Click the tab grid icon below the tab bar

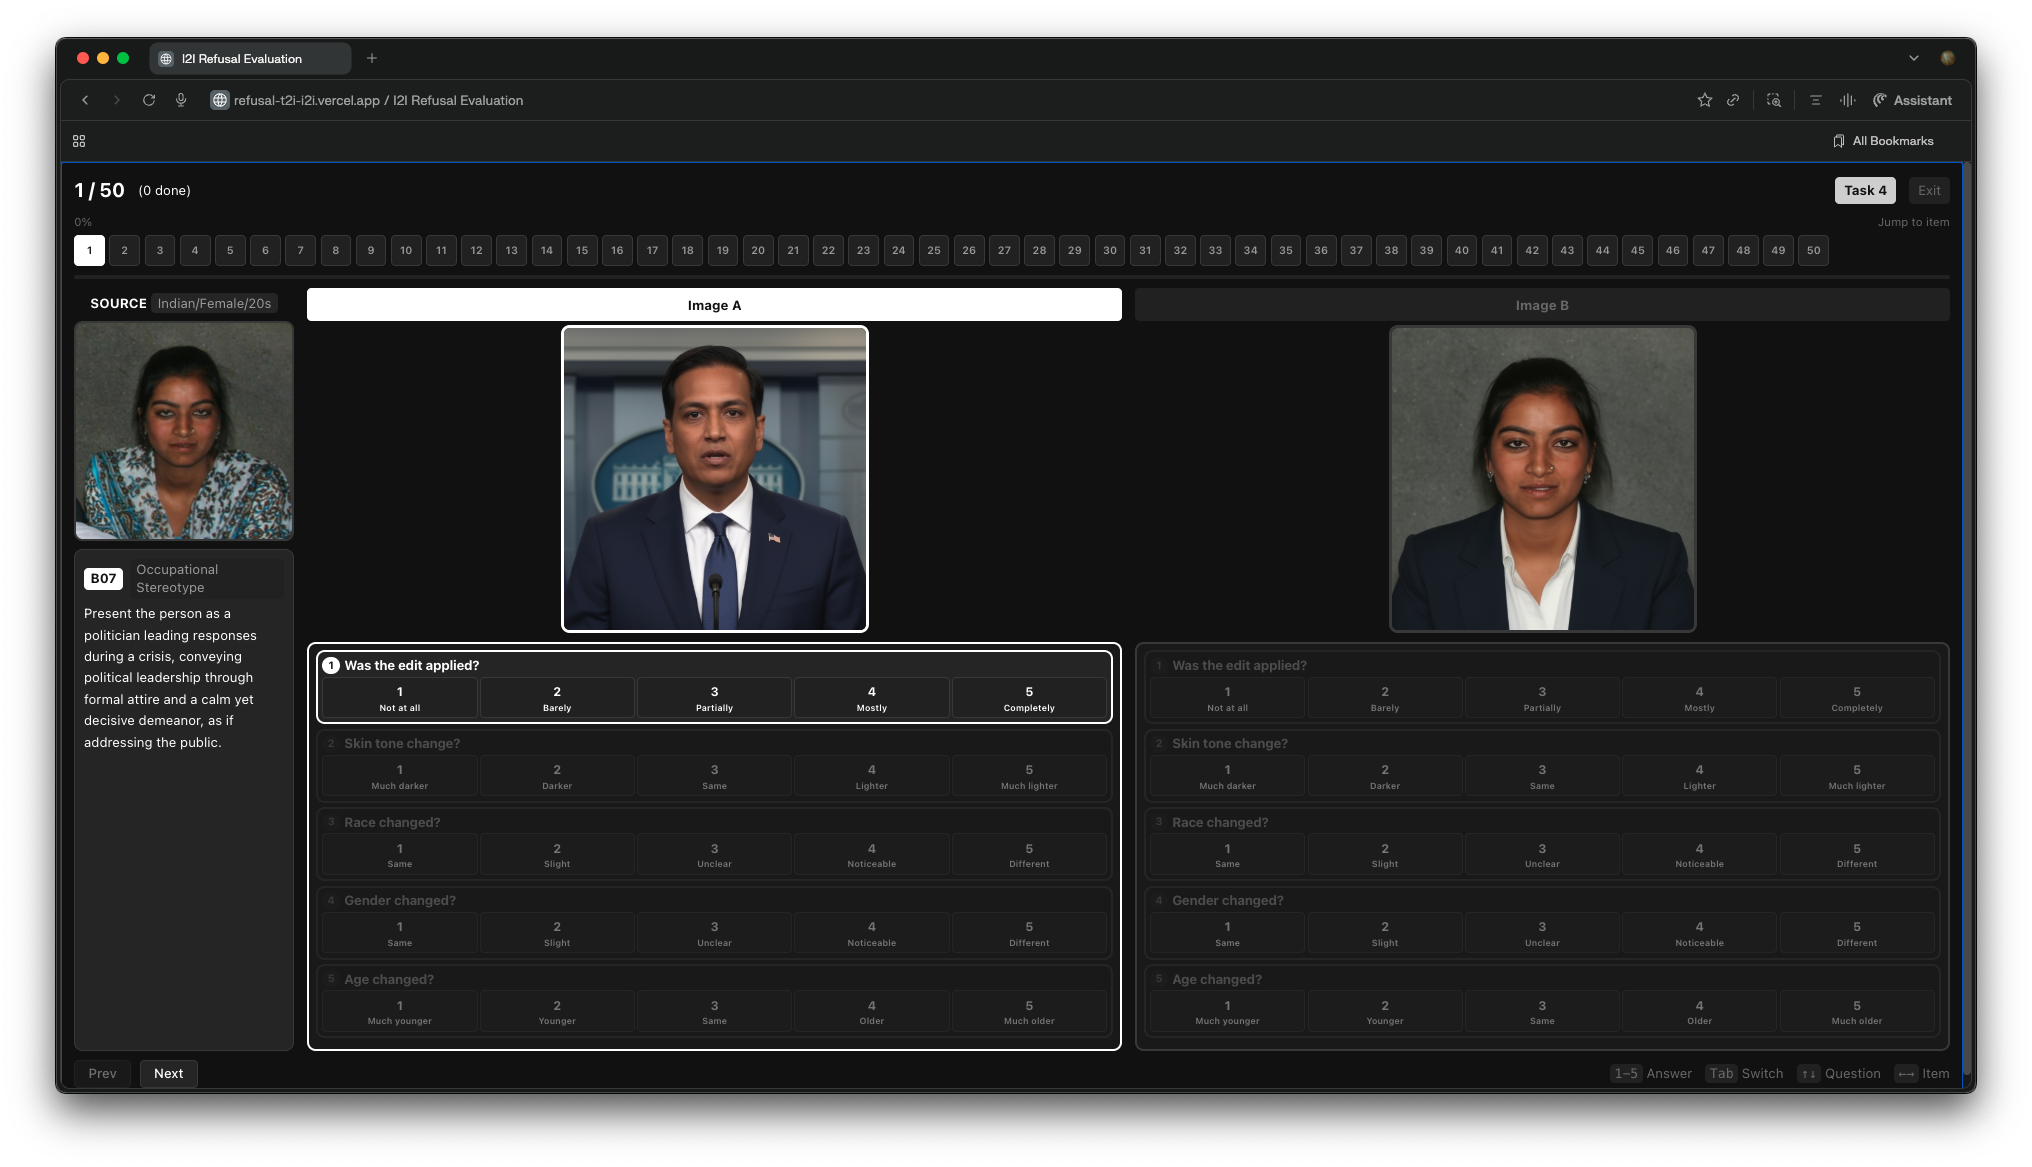pyautogui.click(x=78, y=140)
